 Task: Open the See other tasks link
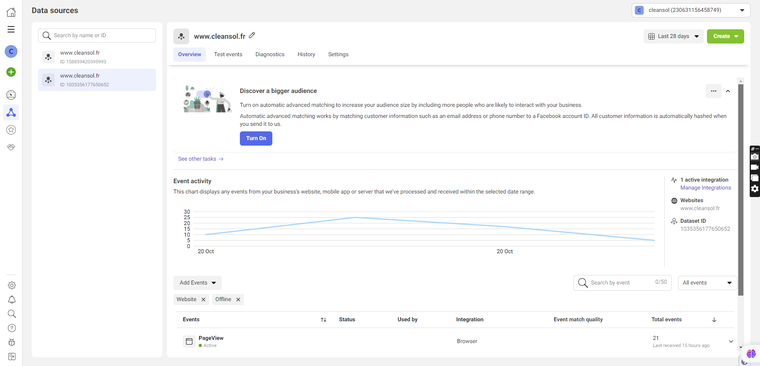(200, 159)
